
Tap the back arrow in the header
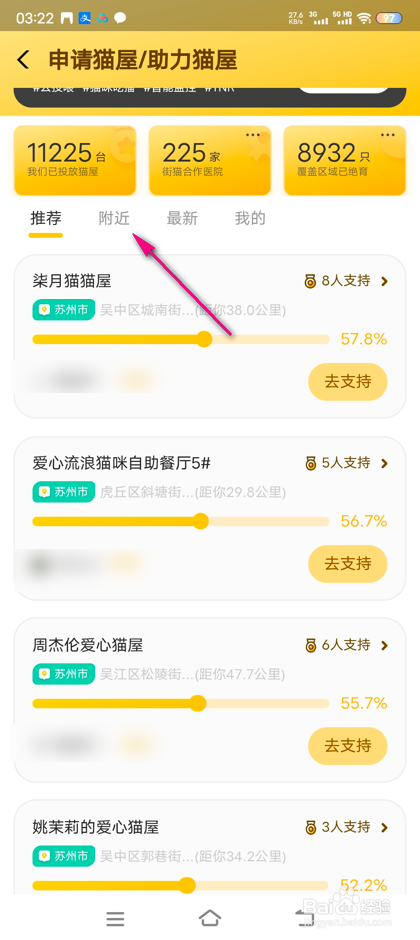pos(23,60)
